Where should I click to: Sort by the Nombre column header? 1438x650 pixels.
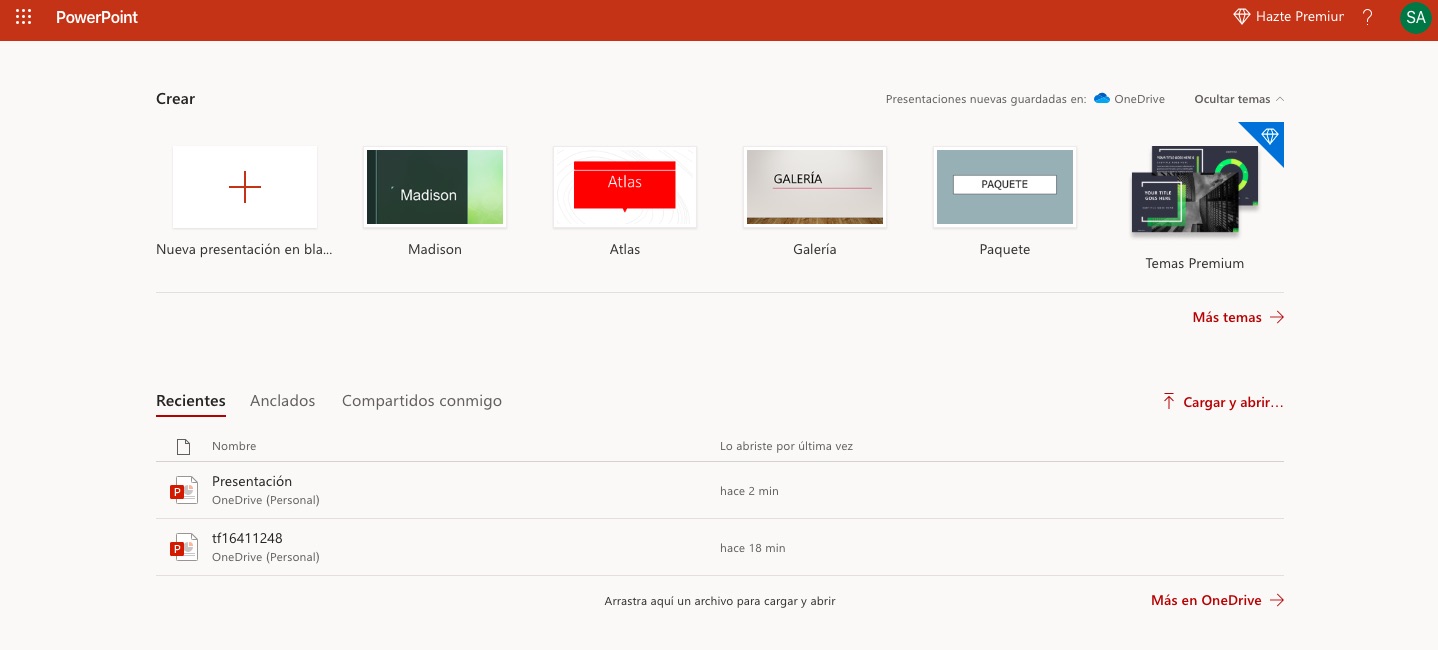click(234, 446)
